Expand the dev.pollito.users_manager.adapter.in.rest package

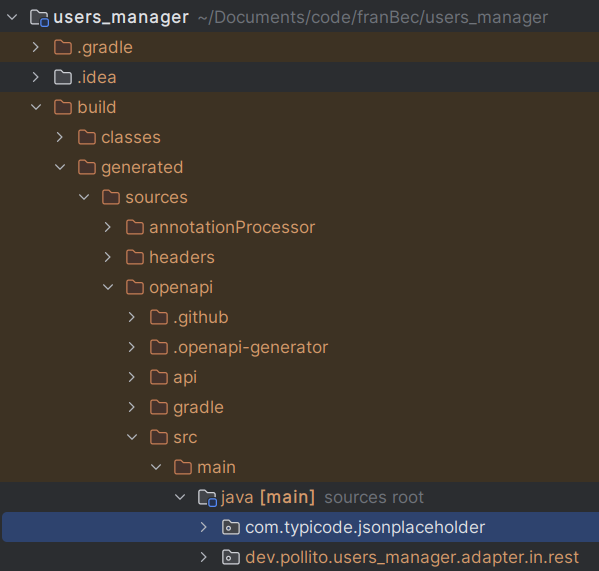coord(204,557)
